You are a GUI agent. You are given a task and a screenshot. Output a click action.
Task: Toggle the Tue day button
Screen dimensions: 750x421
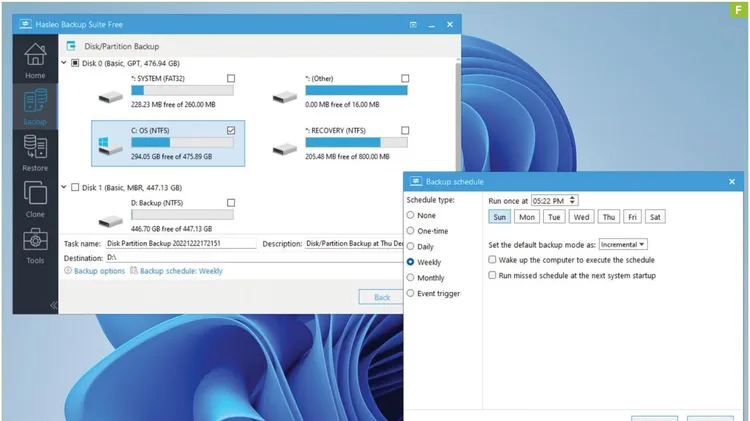pos(554,217)
